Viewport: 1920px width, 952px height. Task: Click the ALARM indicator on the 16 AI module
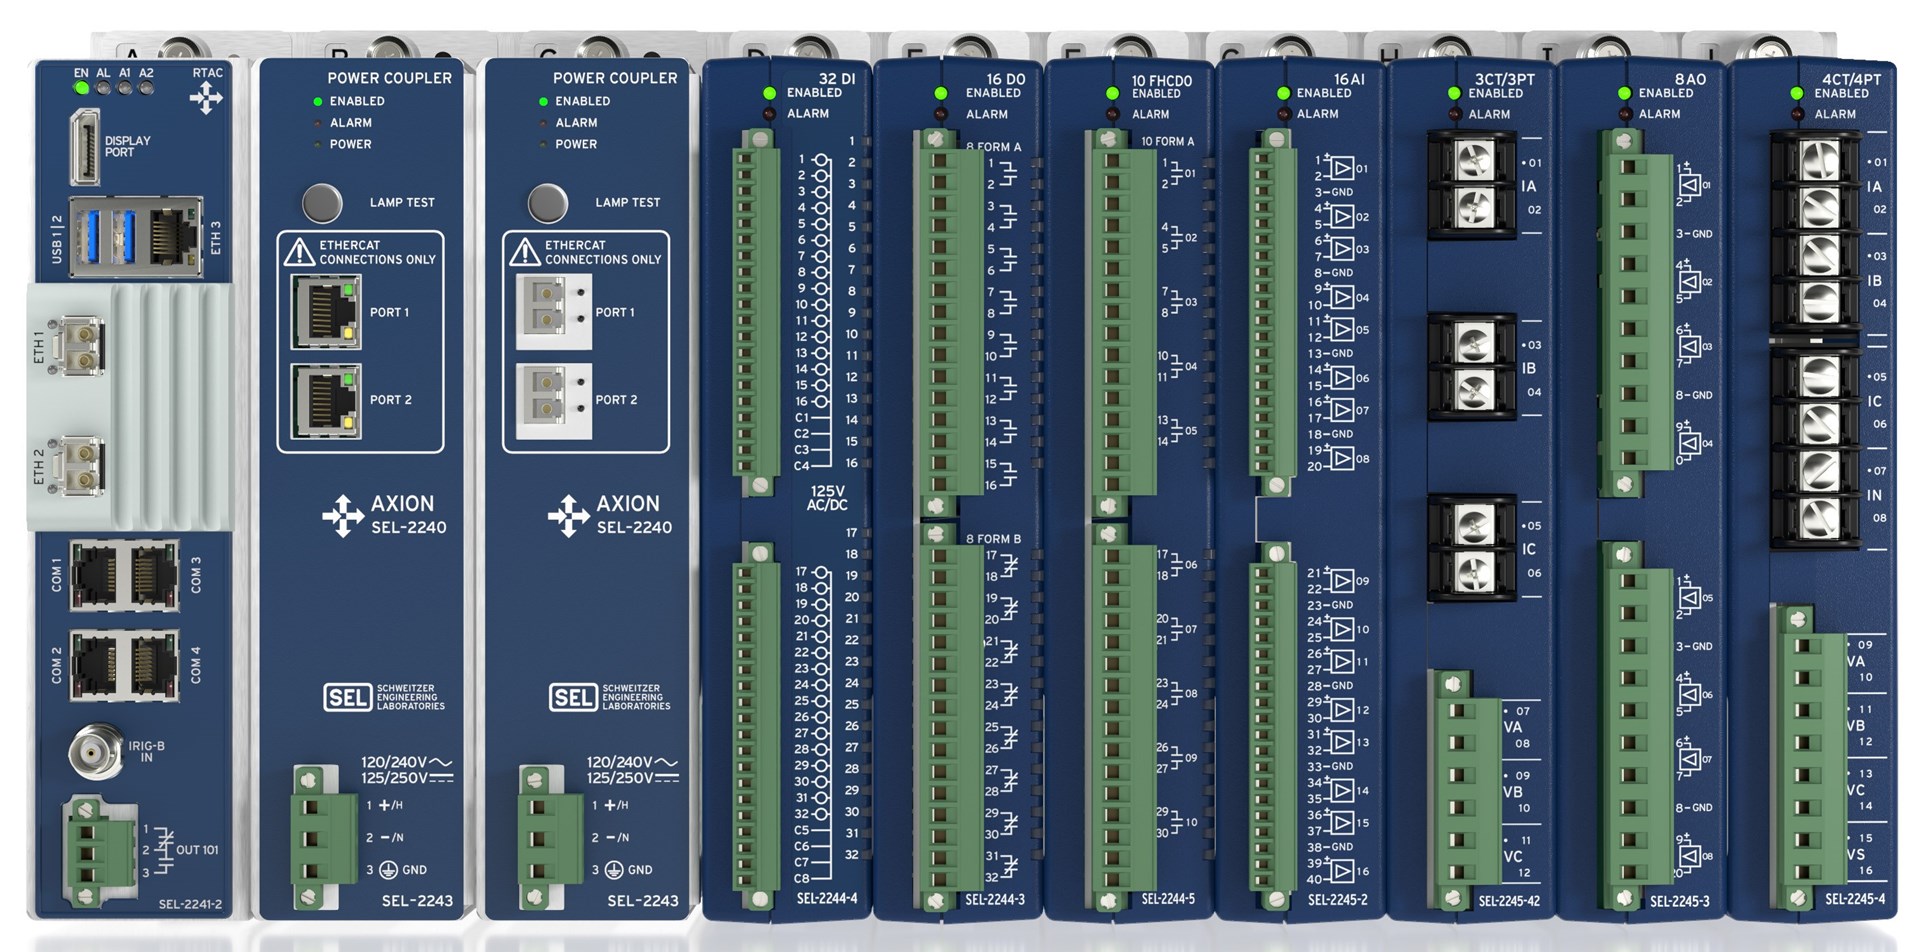click(x=1283, y=113)
